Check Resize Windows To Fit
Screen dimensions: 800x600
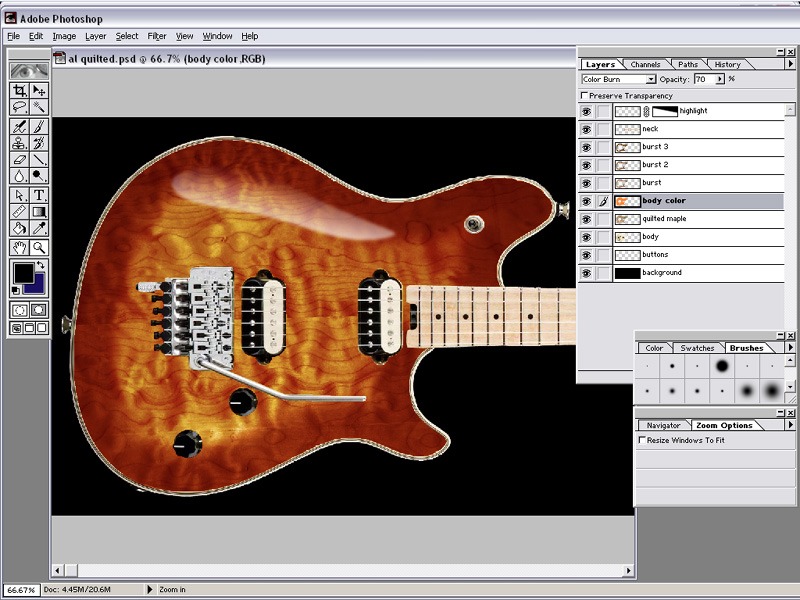(x=642, y=440)
